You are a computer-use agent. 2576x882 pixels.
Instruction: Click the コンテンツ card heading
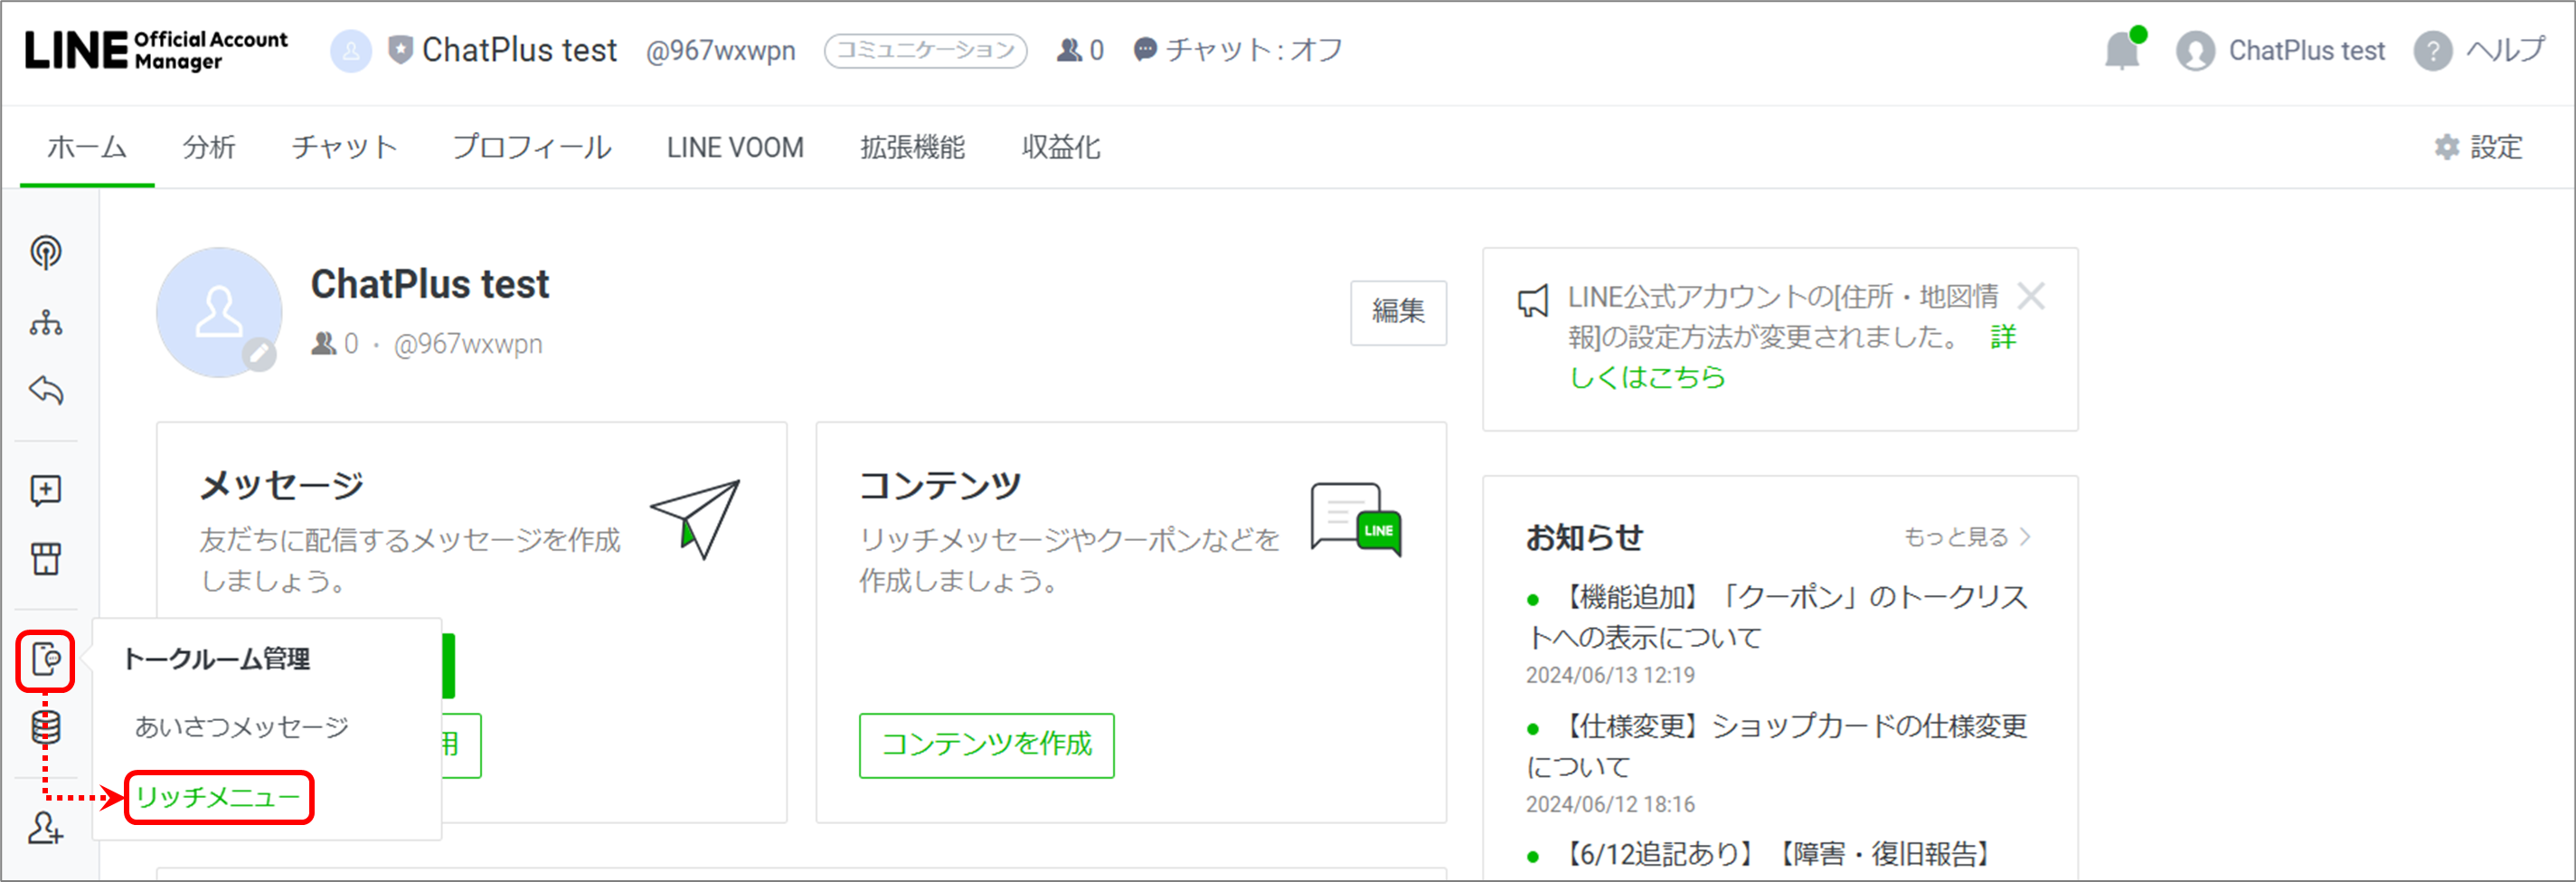(x=940, y=486)
